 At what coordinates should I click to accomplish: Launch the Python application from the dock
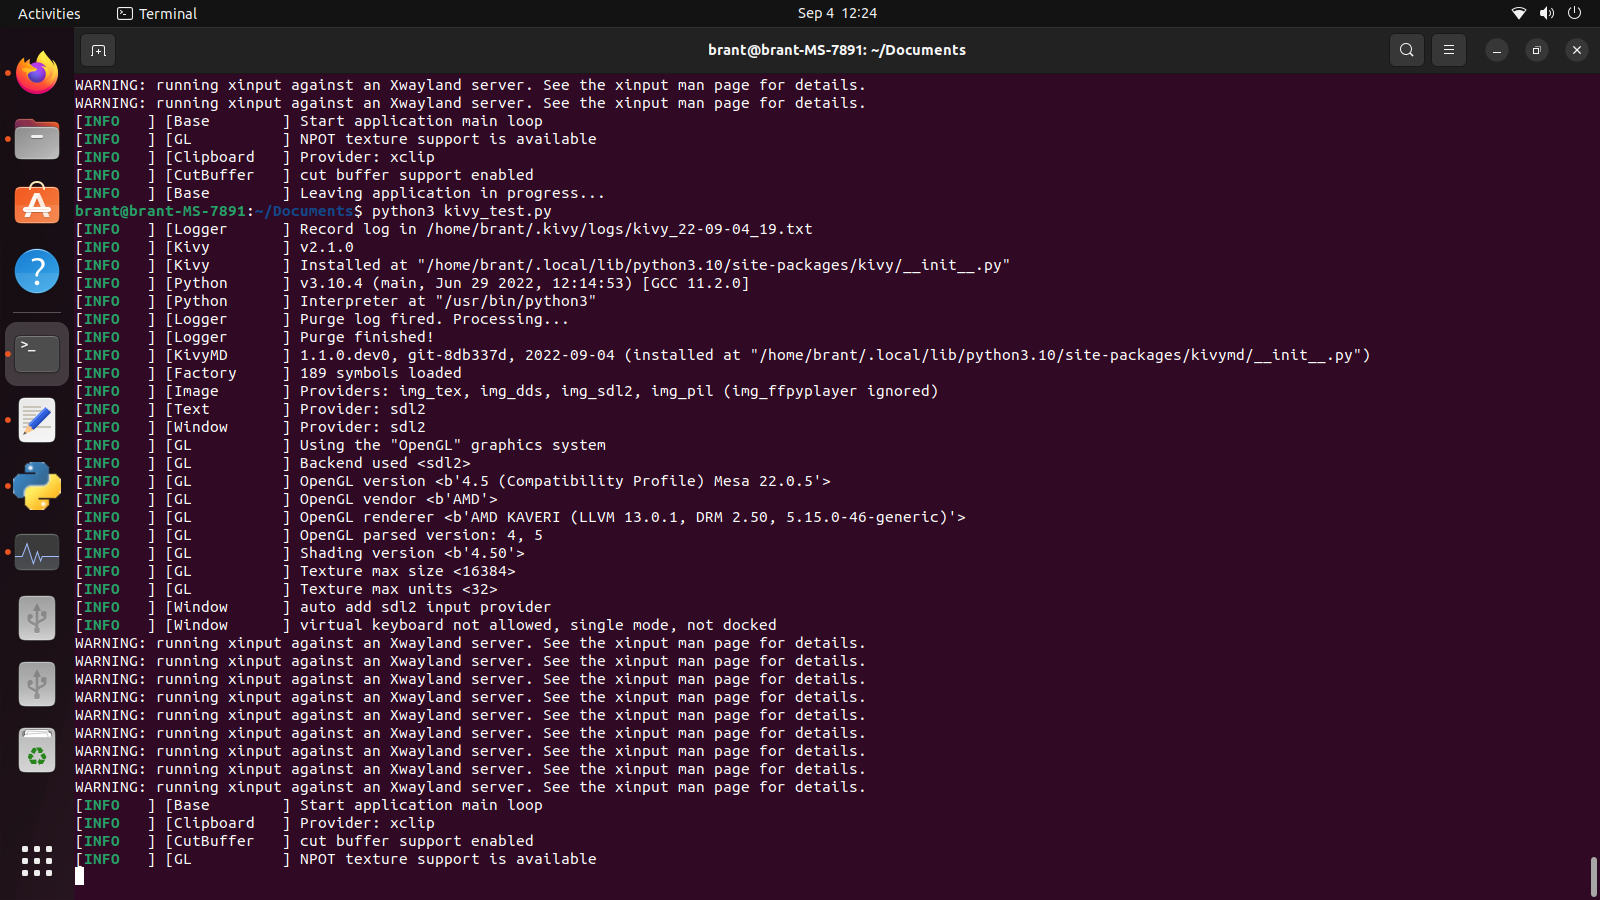pos(36,486)
